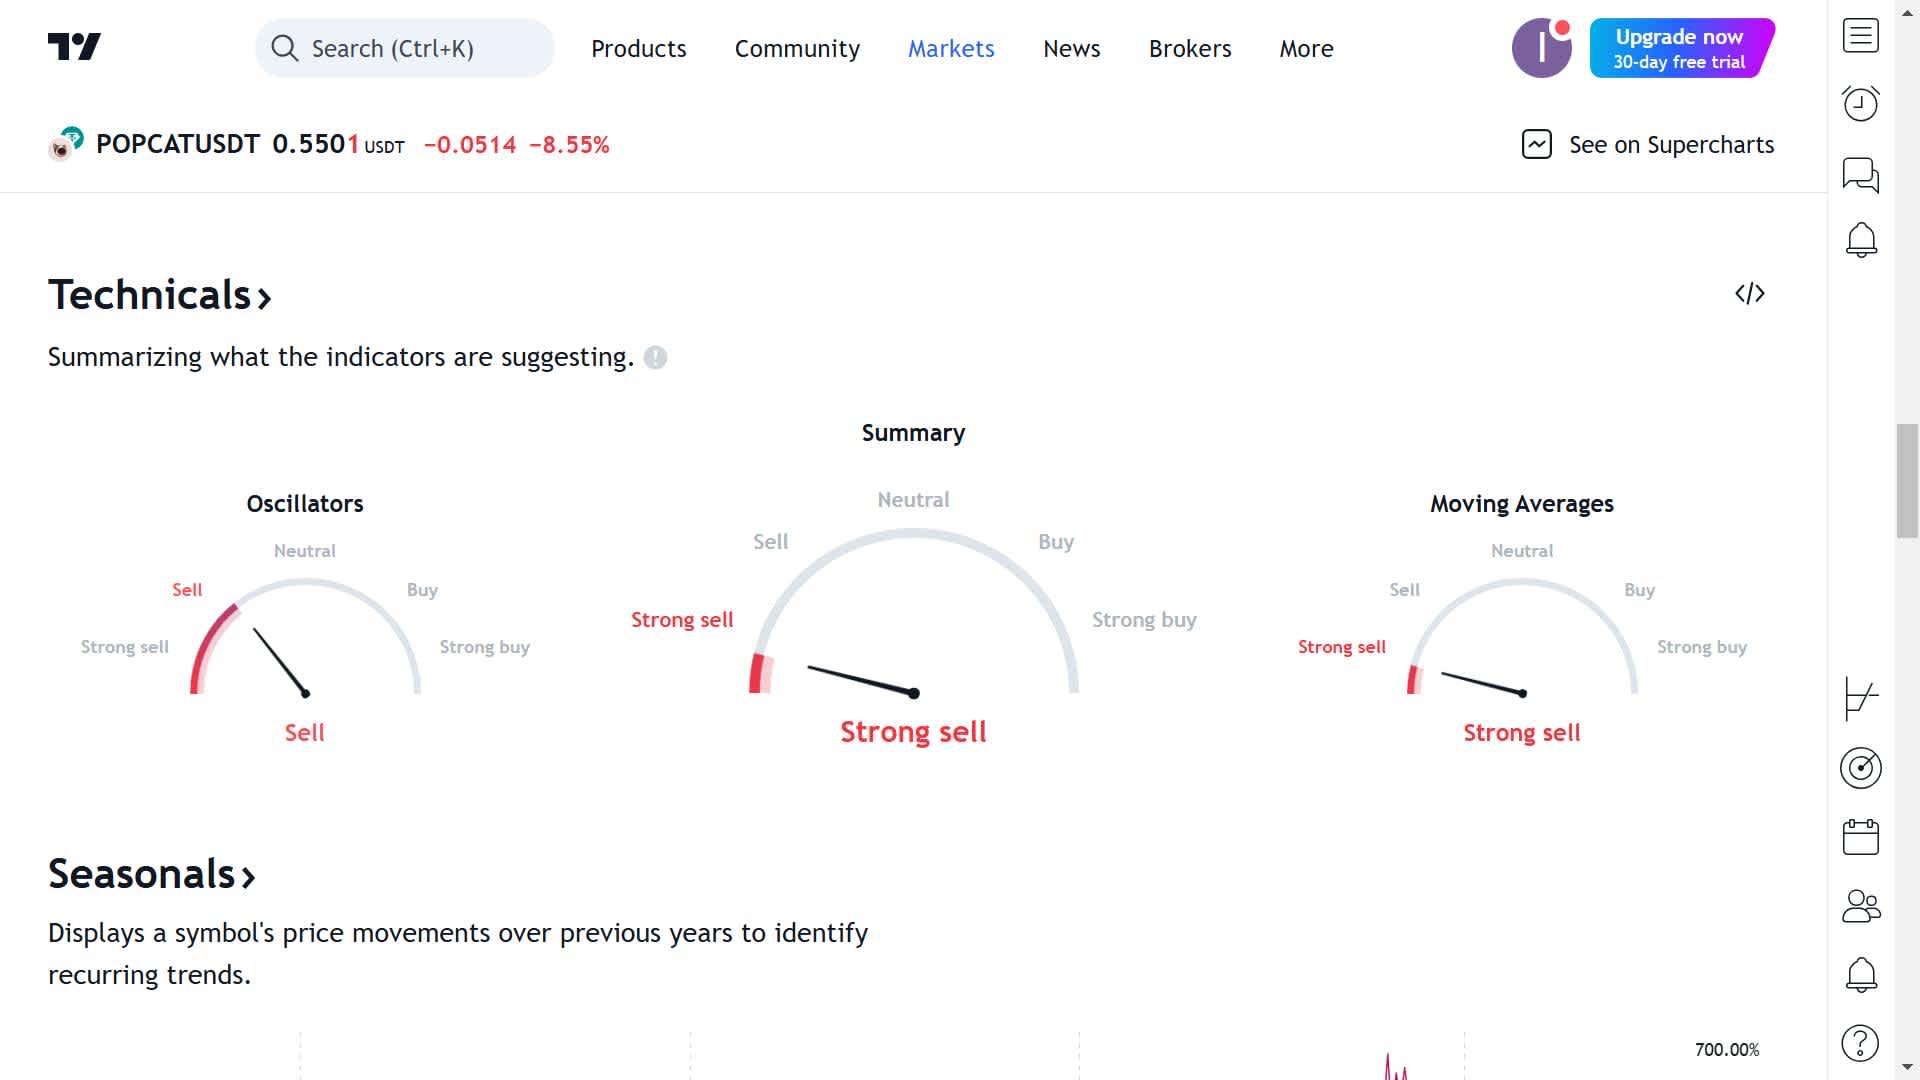Expand the Technicals section heading
The height and width of the screenshot is (1080, 1920).
[x=160, y=295]
